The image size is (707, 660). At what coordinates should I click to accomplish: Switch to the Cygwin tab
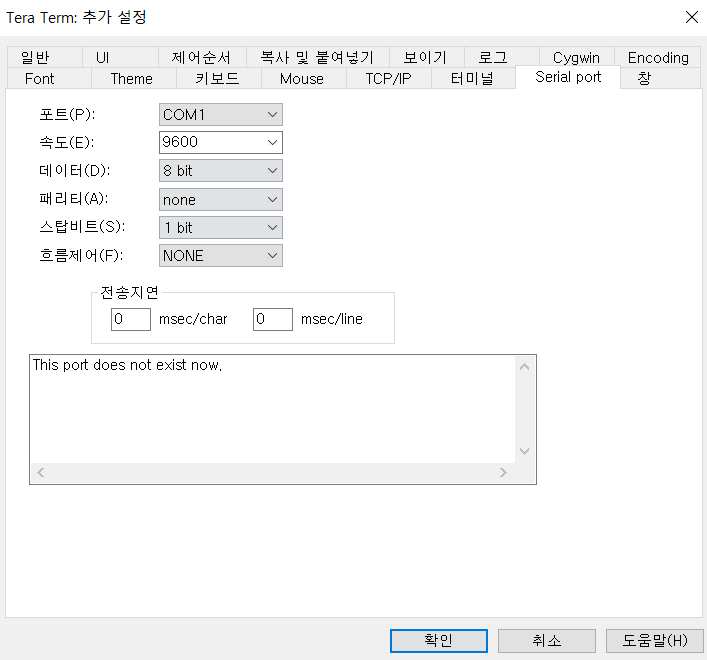pos(576,57)
